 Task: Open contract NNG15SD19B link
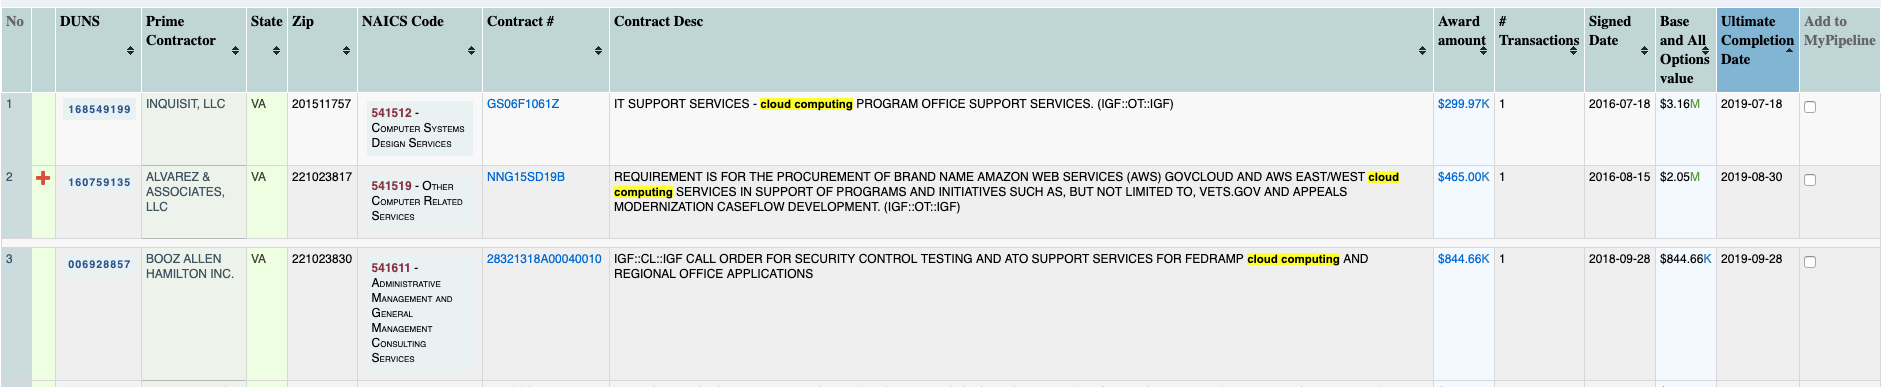(526, 177)
